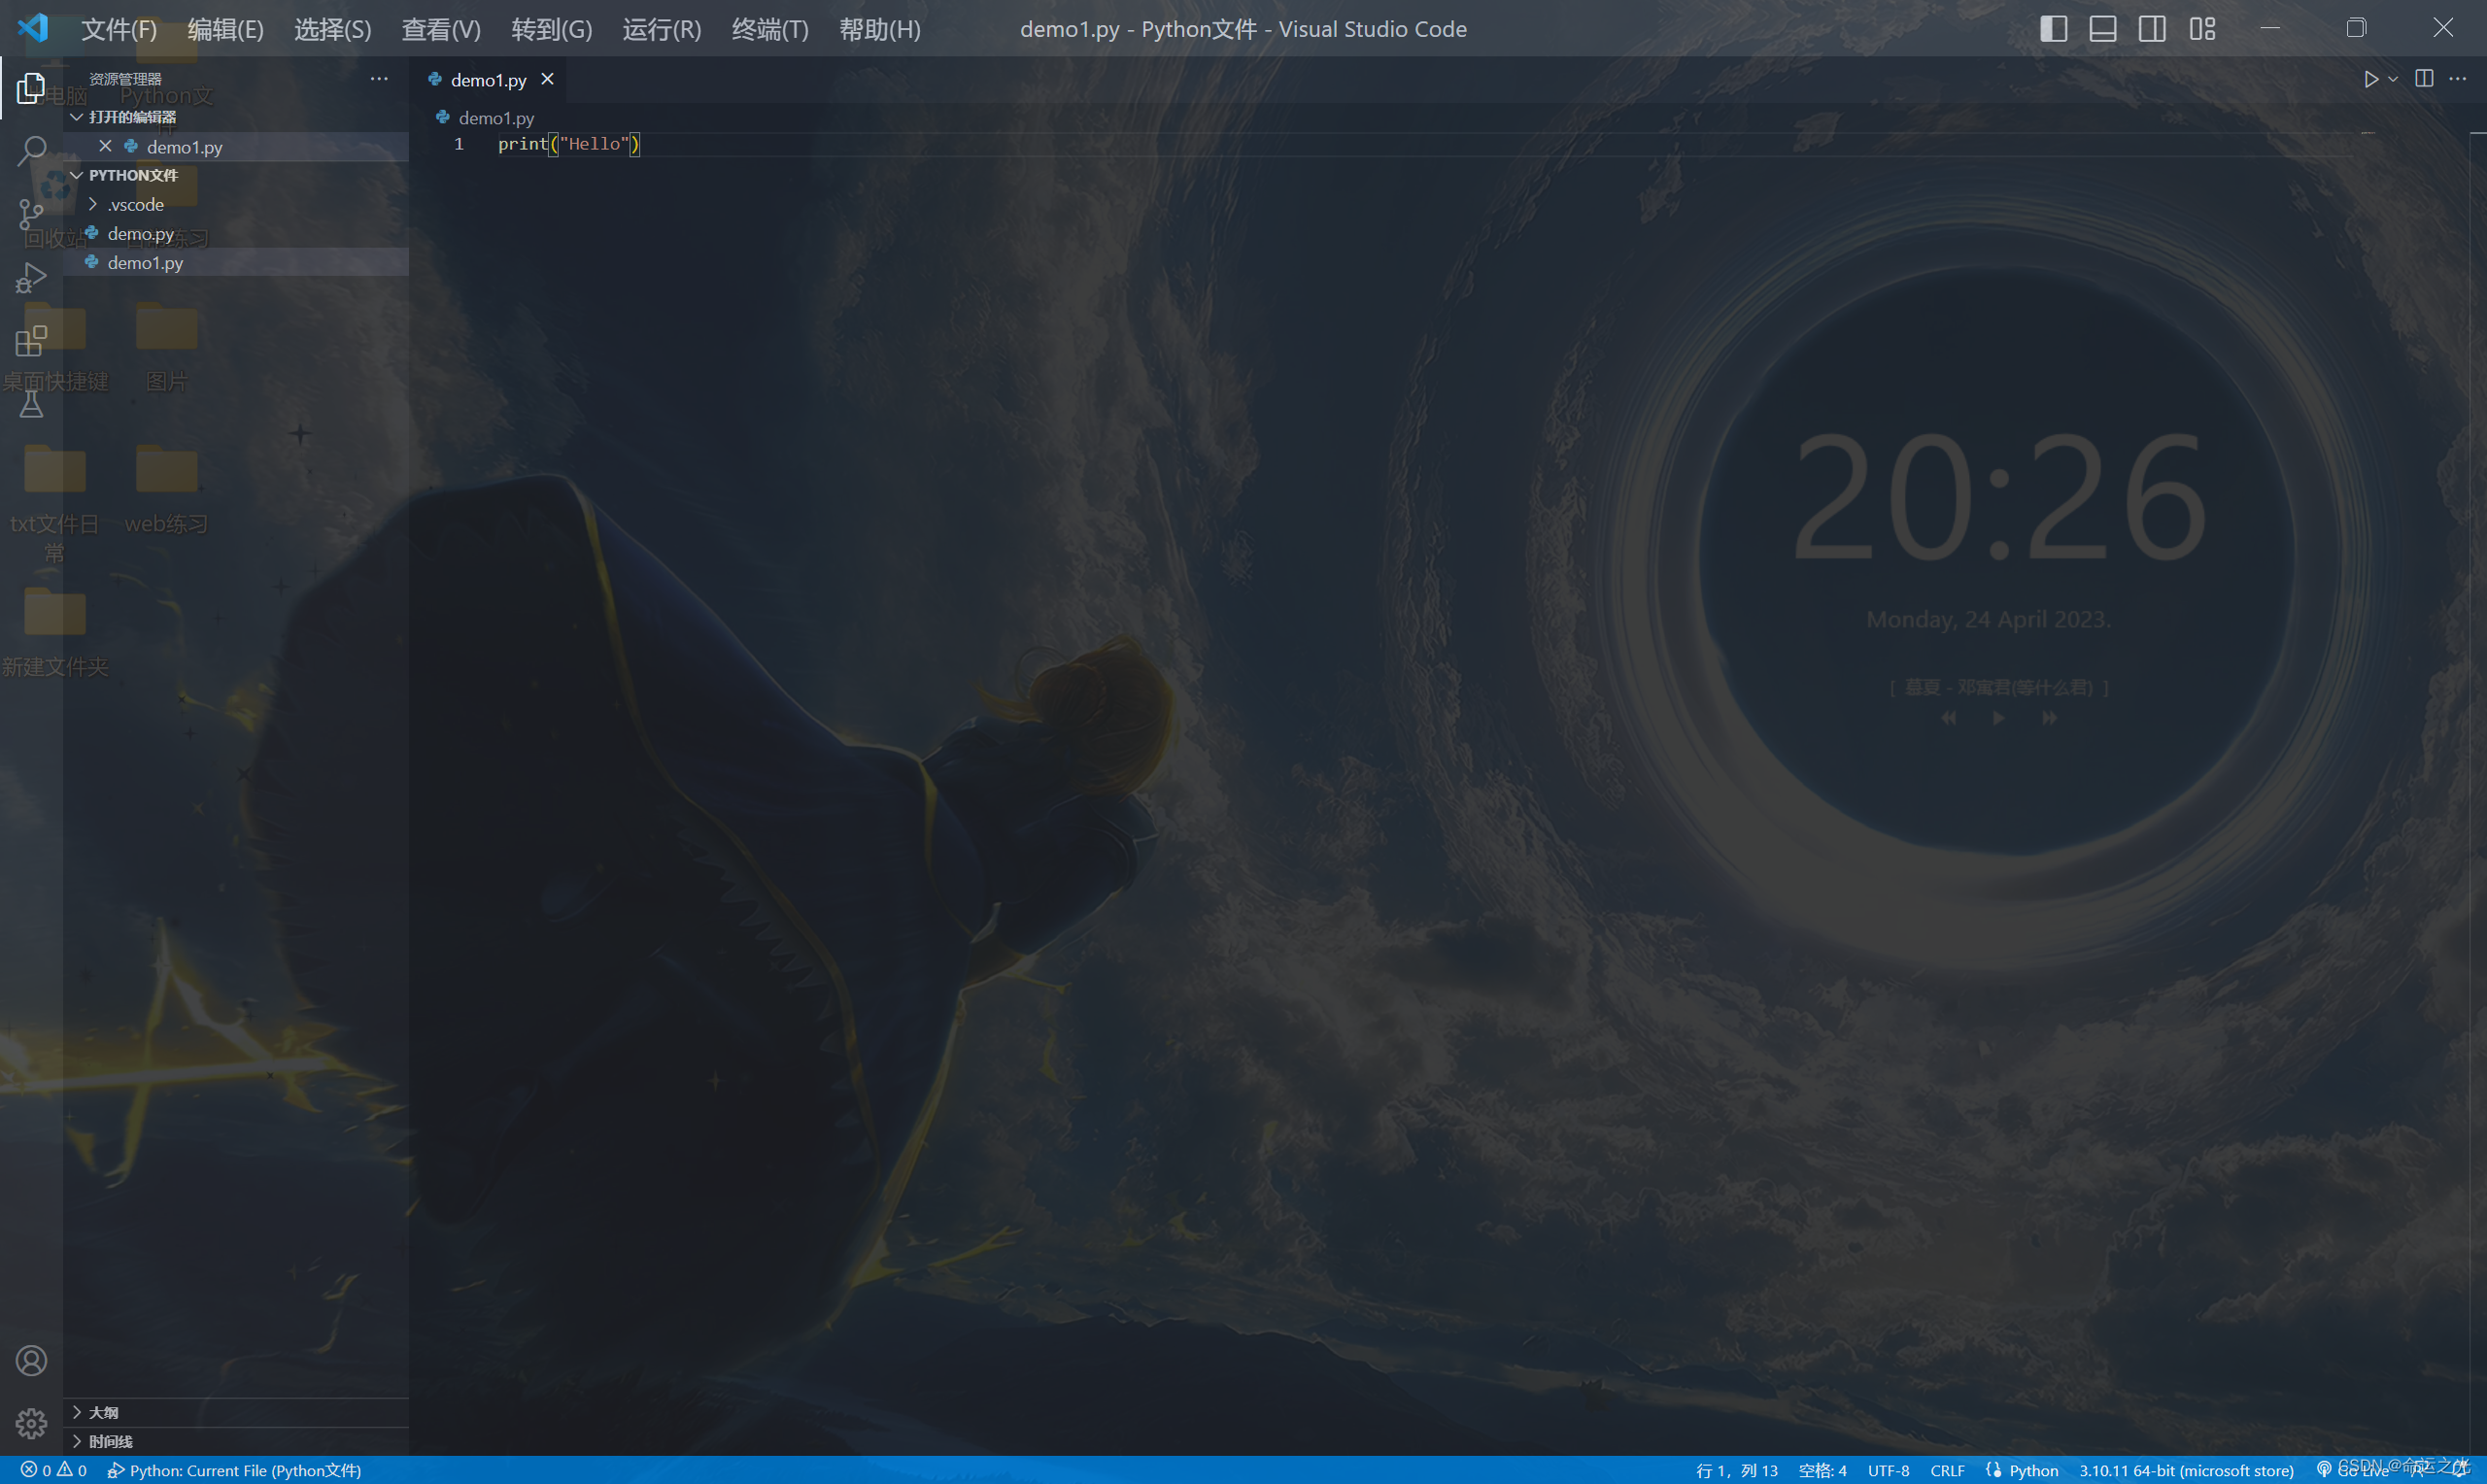Open demo.py in the explorer

click(140, 234)
